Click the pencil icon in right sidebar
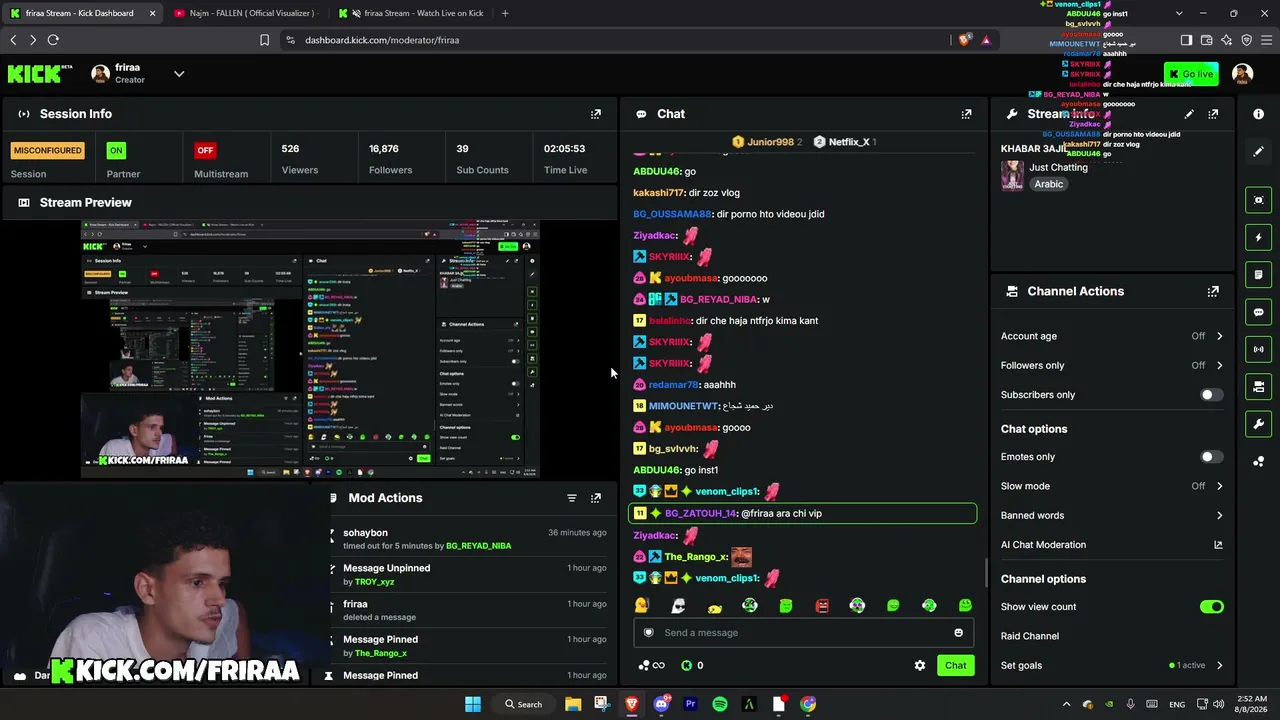 click(1258, 151)
